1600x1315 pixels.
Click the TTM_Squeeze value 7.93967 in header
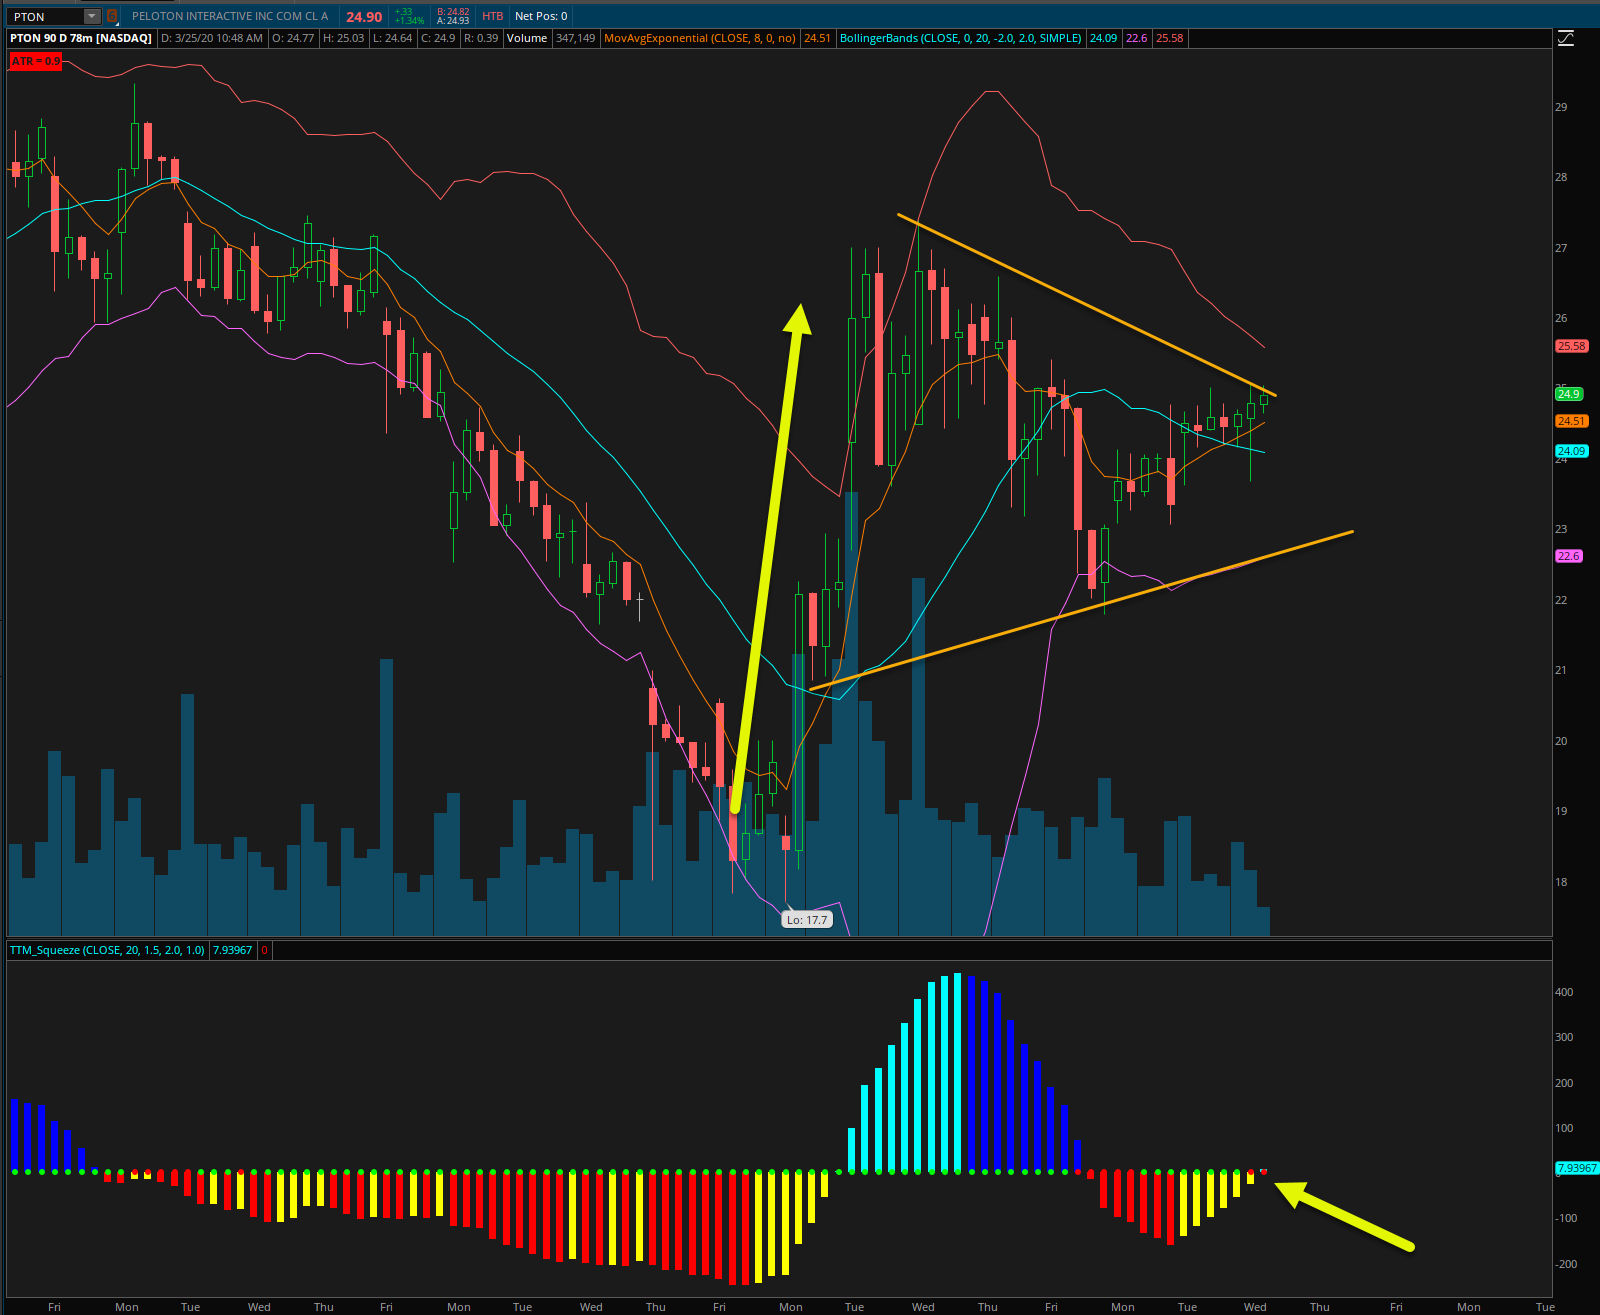pos(232,950)
